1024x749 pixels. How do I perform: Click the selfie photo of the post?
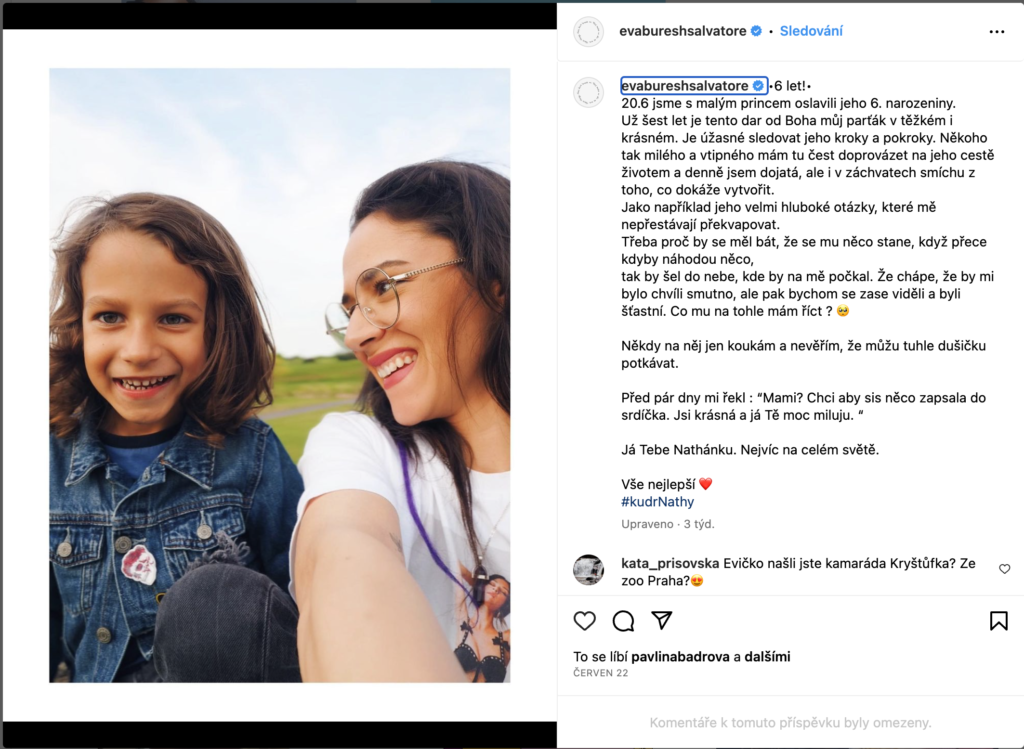coord(280,375)
